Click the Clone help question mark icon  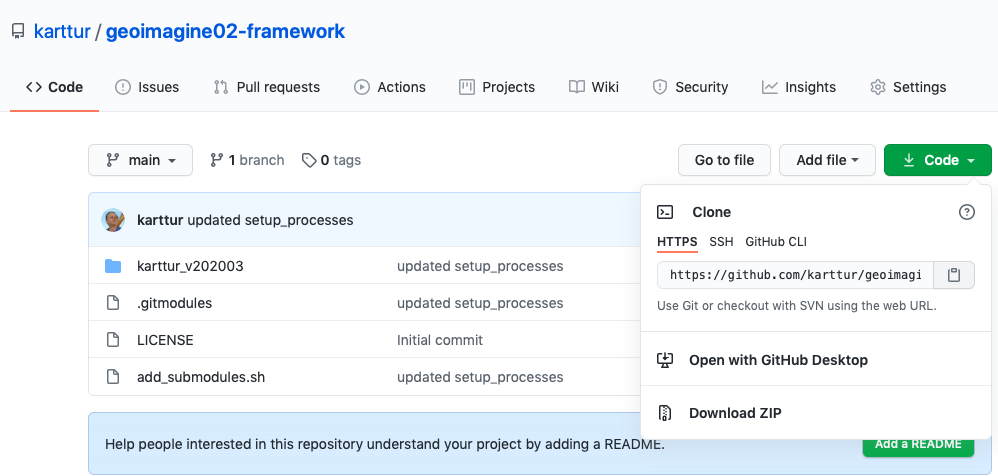(966, 212)
